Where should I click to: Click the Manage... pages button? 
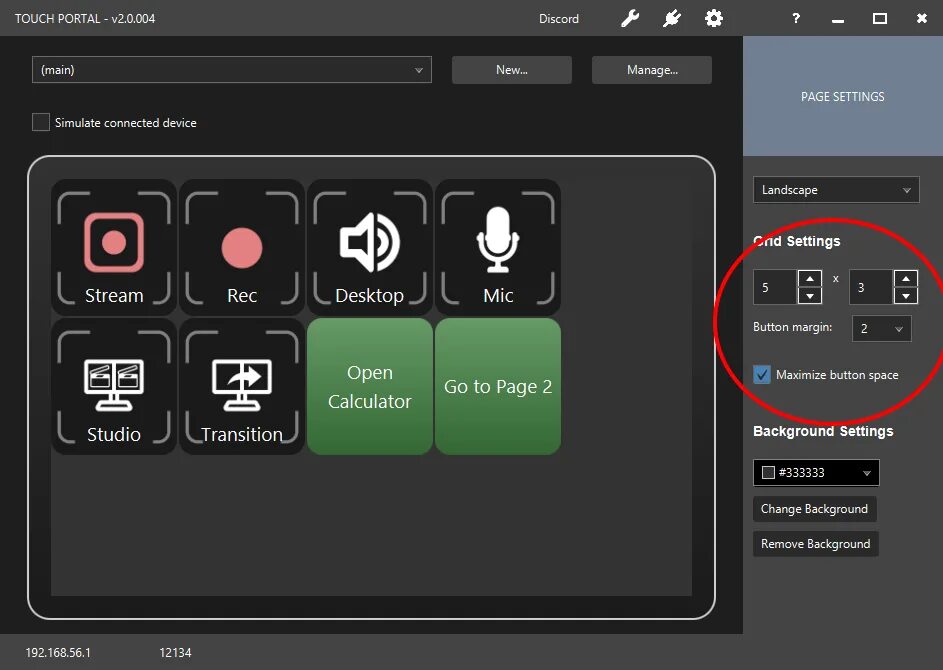coord(652,70)
